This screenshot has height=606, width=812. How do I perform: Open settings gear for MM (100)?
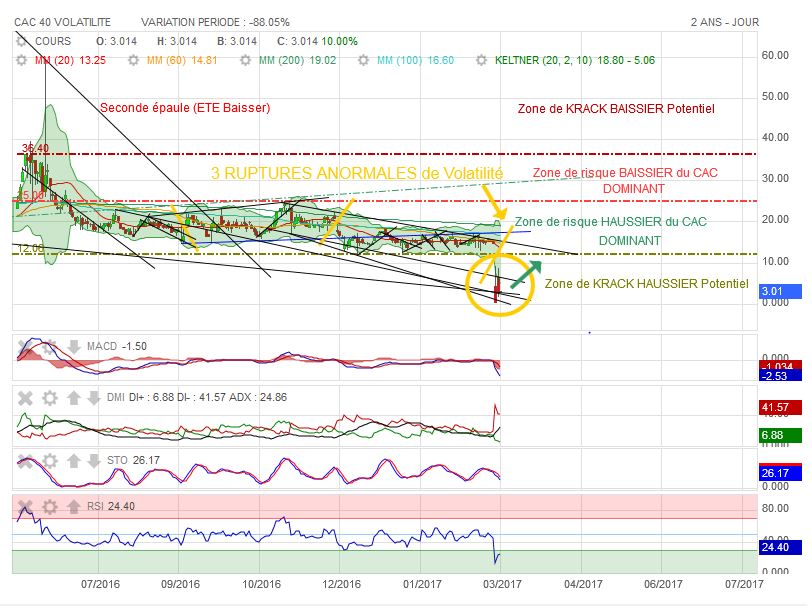pos(364,60)
